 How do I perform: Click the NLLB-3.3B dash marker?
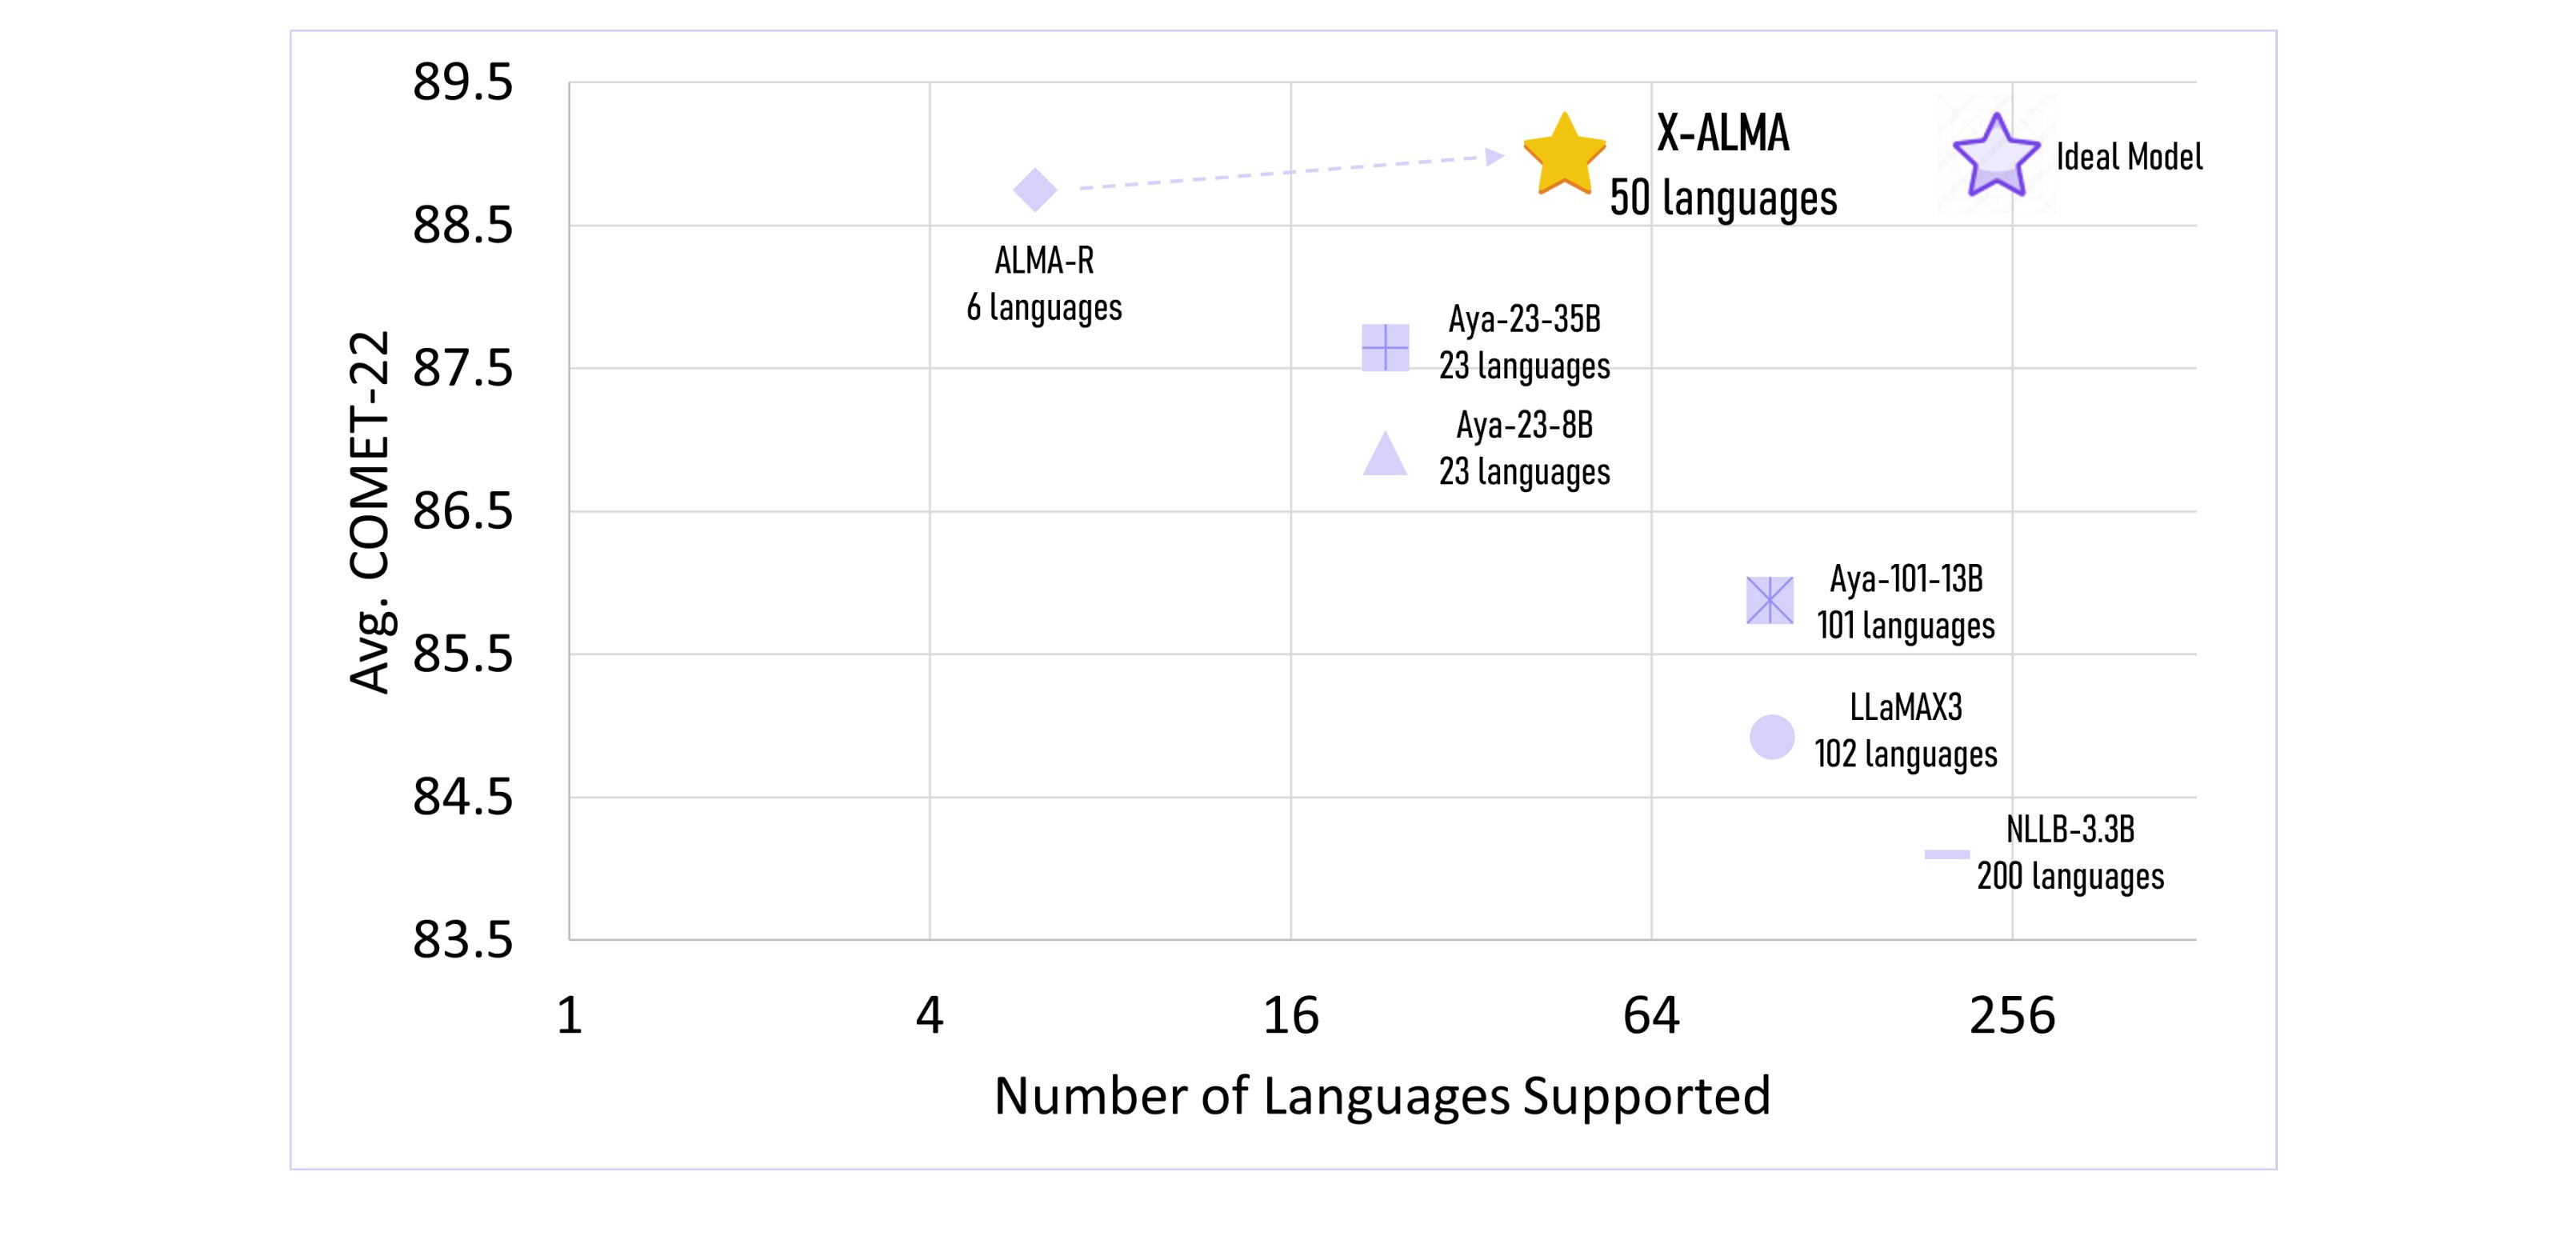pyautogui.click(x=1947, y=854)
